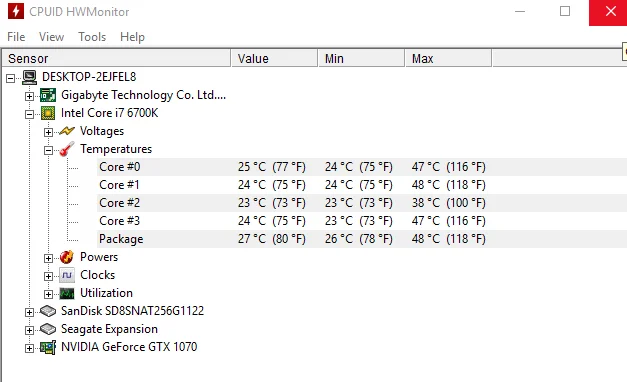Screen dimensions: 627x382
Task: Open the Tools menu
Action: pyautogui.click(x=92, y=37)
